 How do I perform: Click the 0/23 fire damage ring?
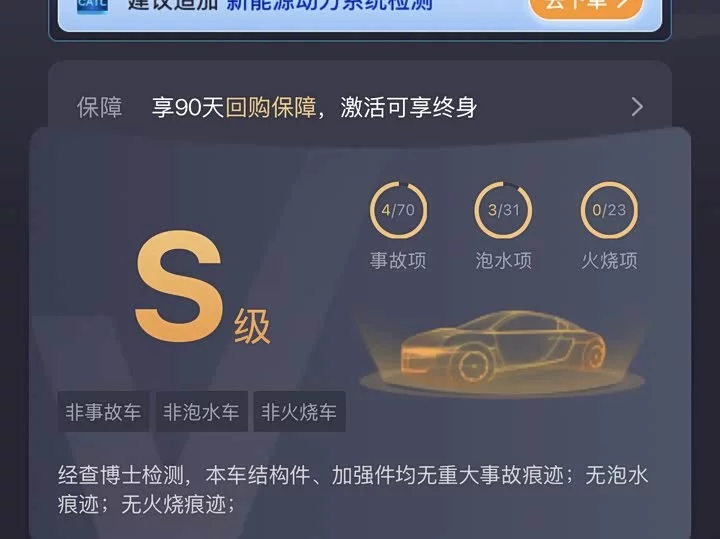click(609, 210)
